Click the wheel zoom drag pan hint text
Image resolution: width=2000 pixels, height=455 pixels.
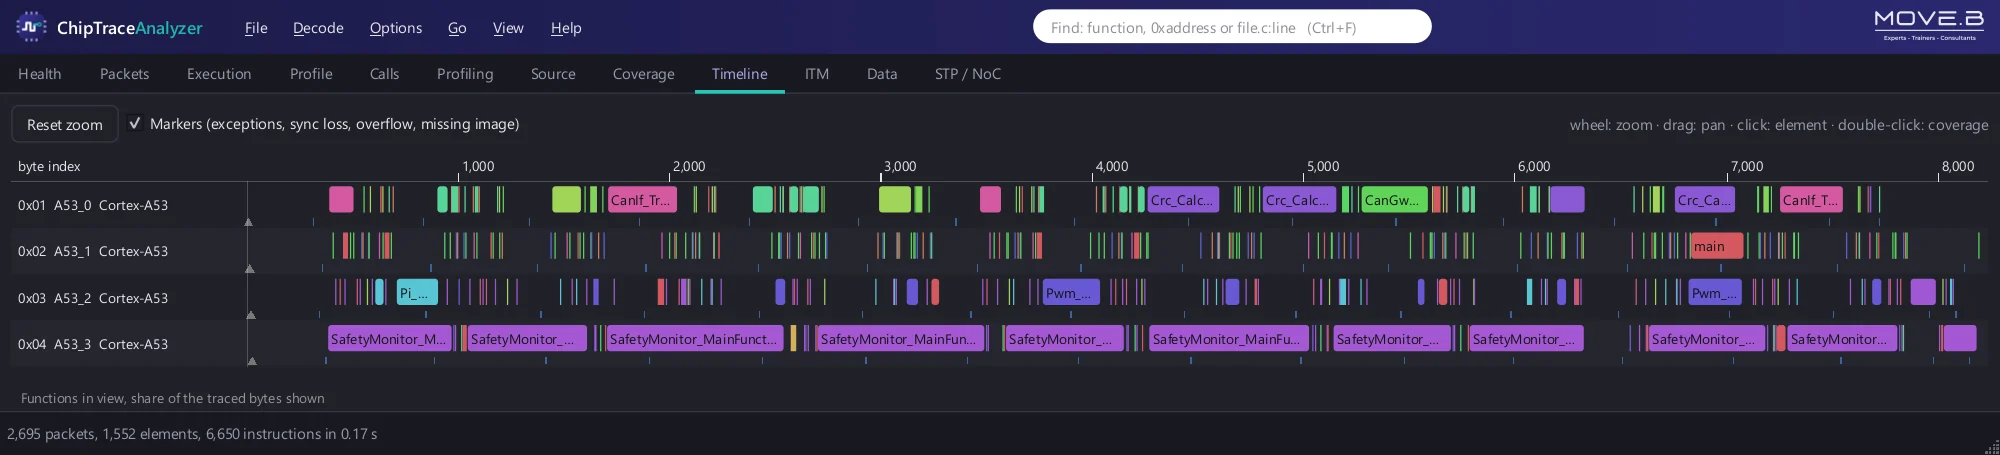[1779, 125]
